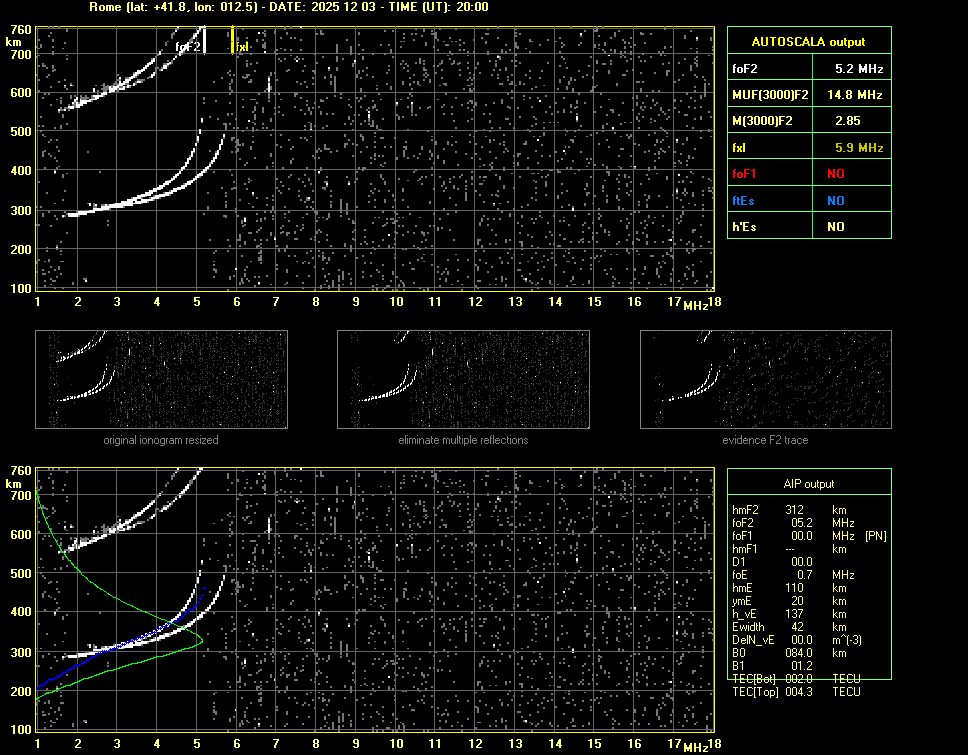Click the Rome date and time title text
Image resolution: width=968 pixels, height=755 pixels.
pyautogui.click(x=288, y=7)
